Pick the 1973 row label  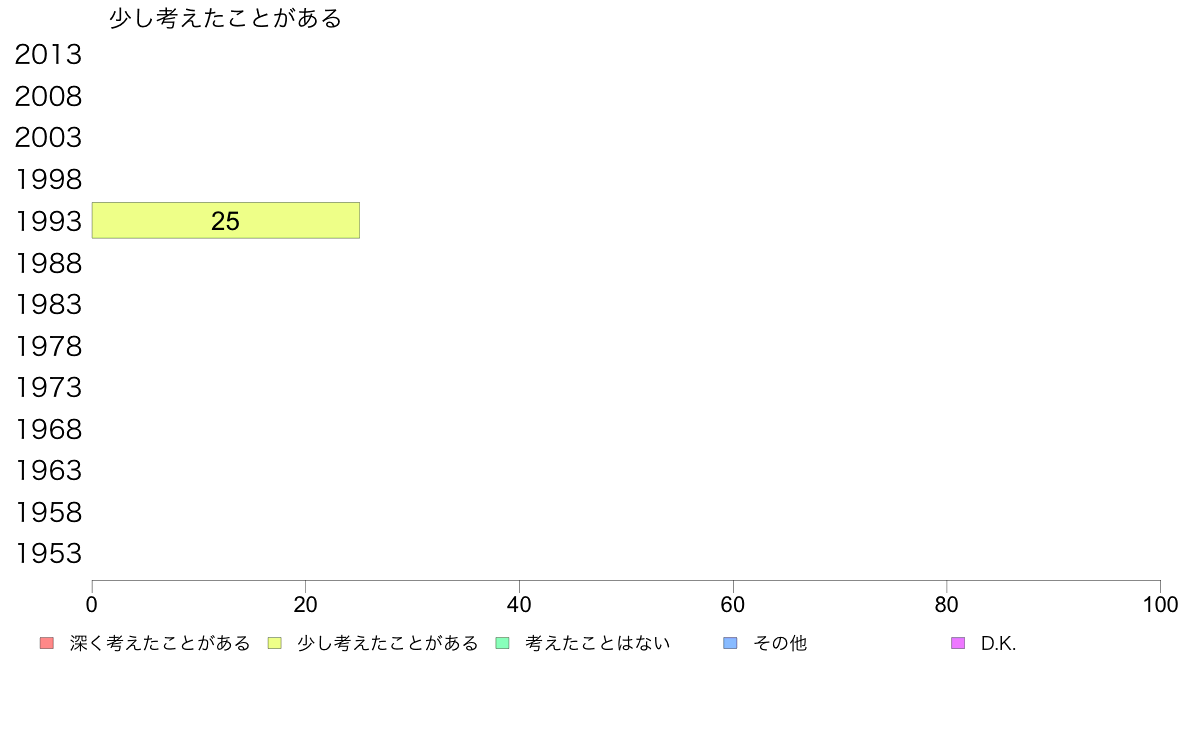[48, 387]
